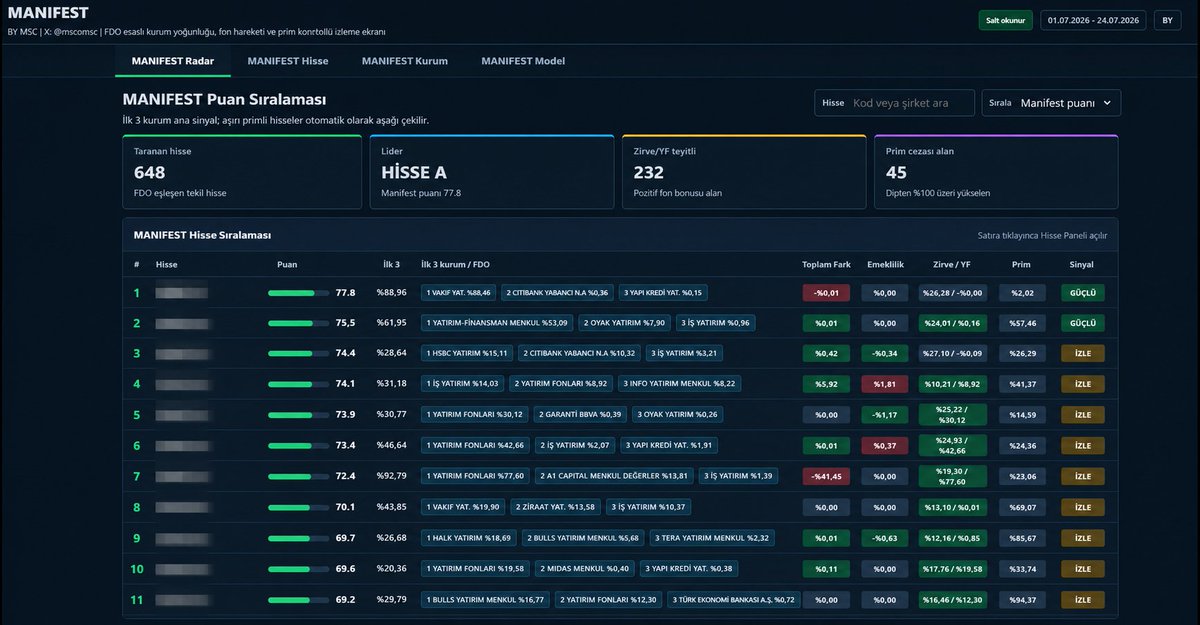Focus the Hisse search field

pyautogui.click(x=895, y=103)
